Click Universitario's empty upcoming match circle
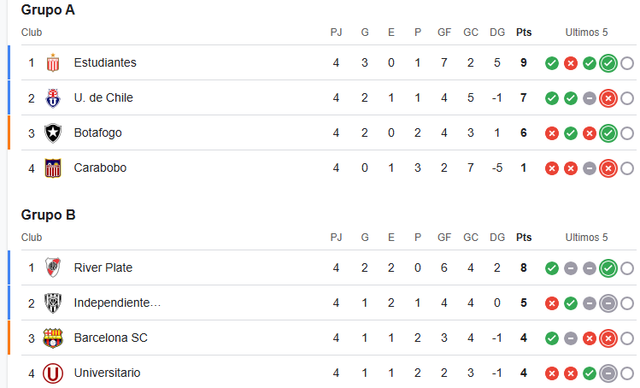640x388 pixels. 627,373
